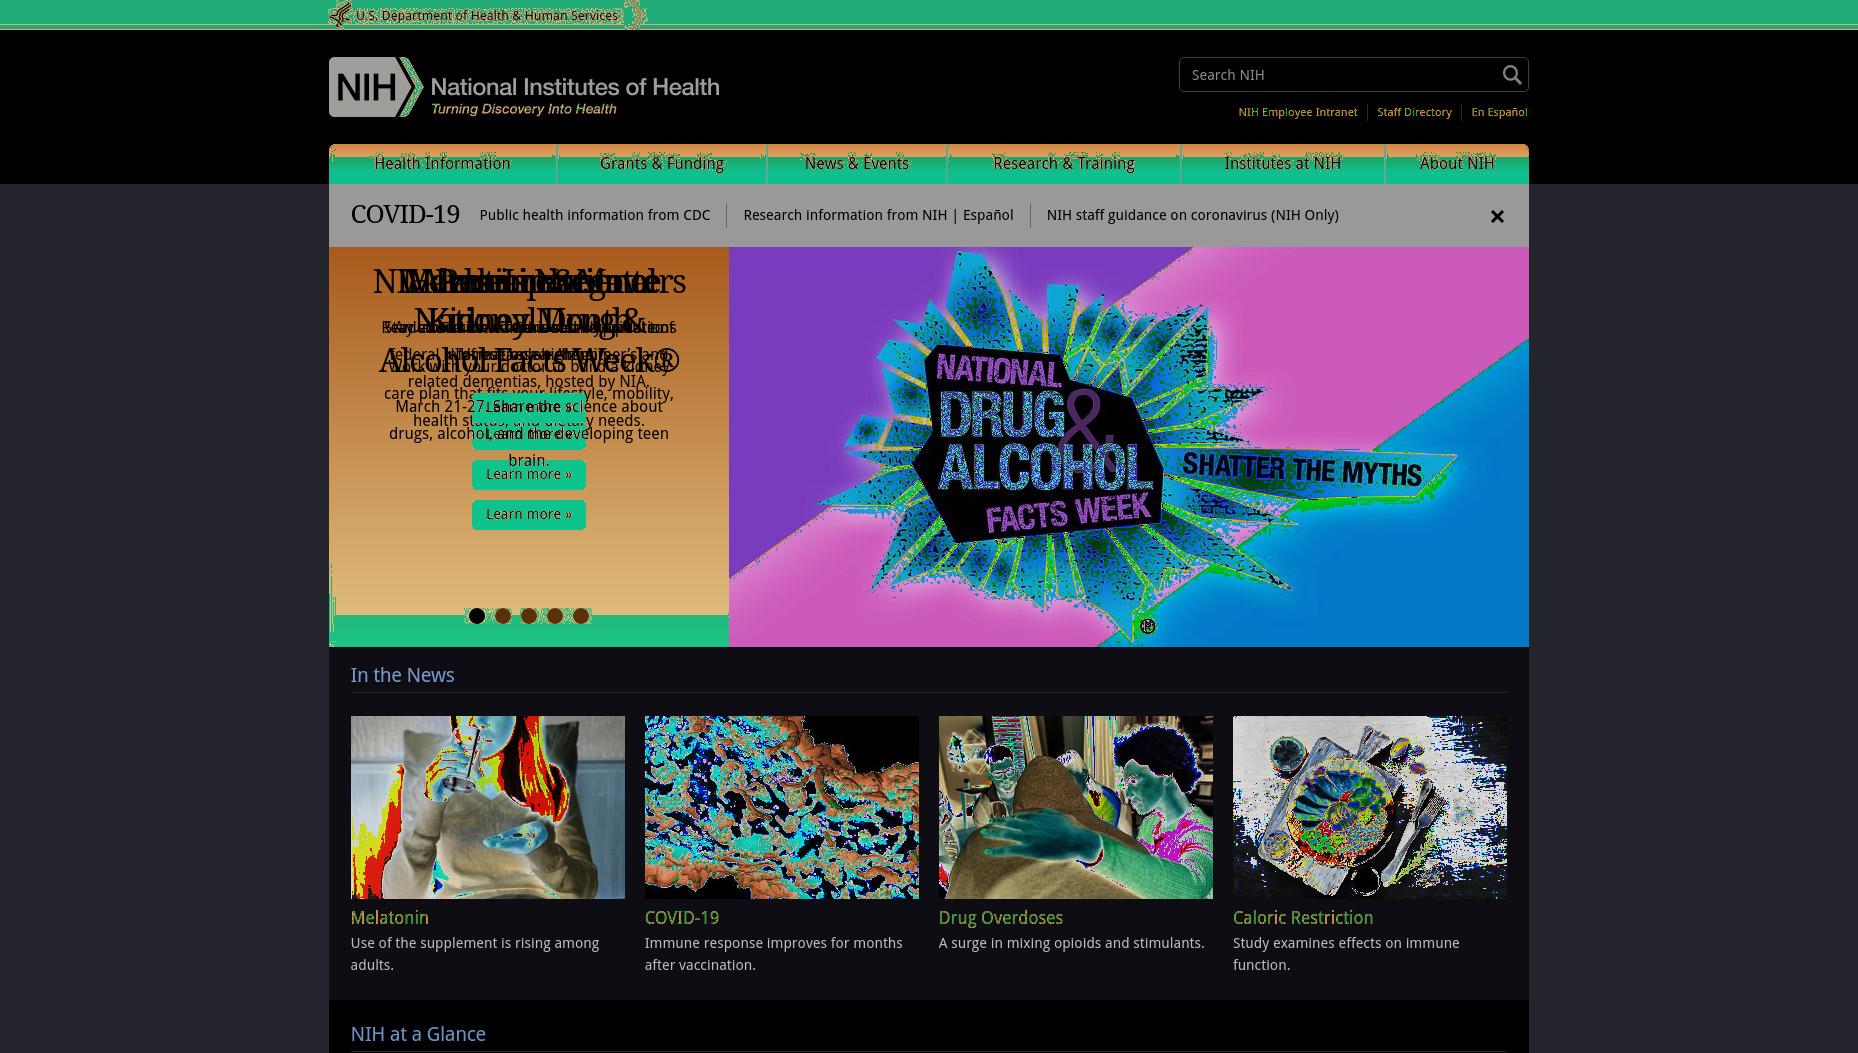Open the Research & Training menu
The width and height of the screenshot is (1858, 1053).
tap(1064, 164)
